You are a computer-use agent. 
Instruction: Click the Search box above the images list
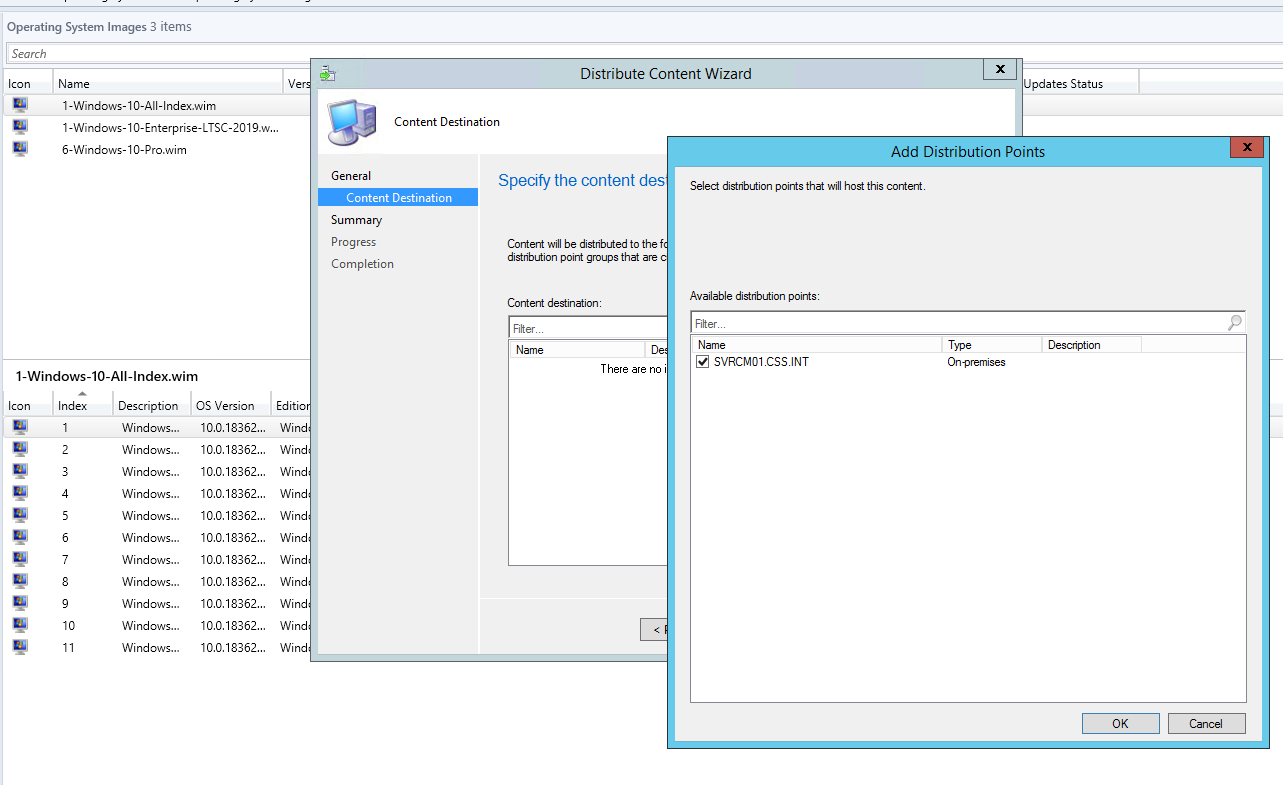pos(150,53)
